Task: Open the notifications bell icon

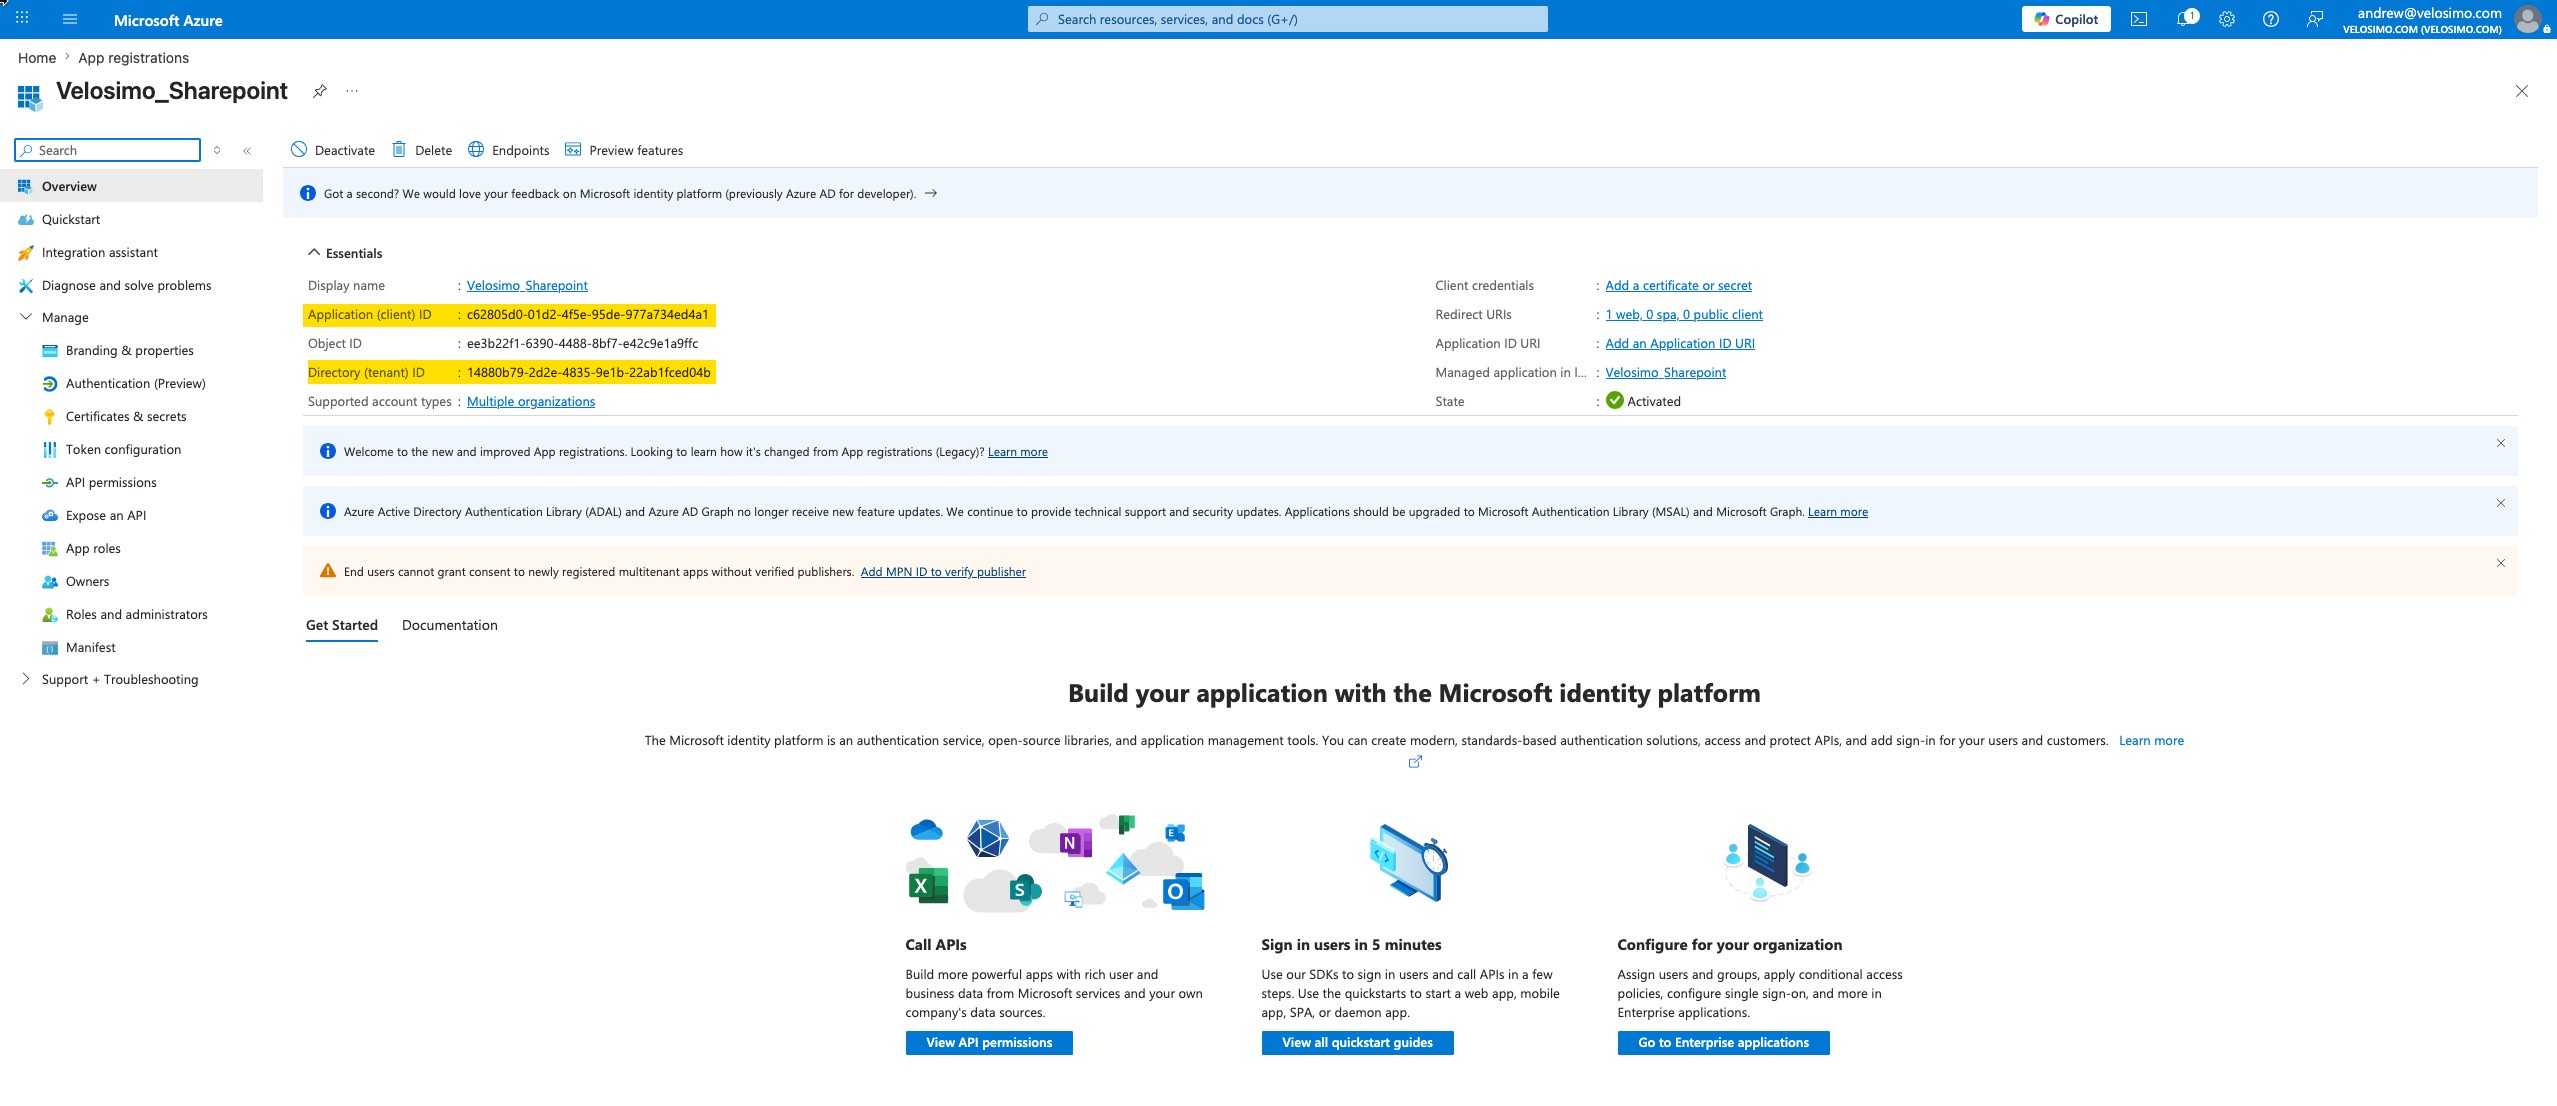Action: pyautogui.click(x=2185, y=19)
